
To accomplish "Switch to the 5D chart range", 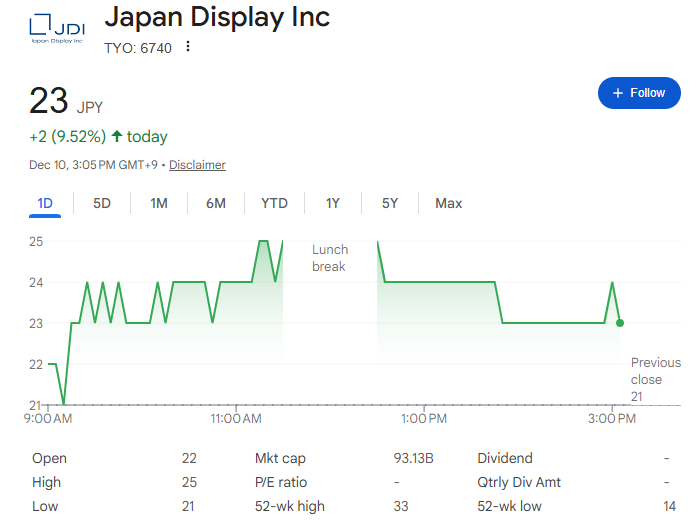I will click(x=102, y=203).
